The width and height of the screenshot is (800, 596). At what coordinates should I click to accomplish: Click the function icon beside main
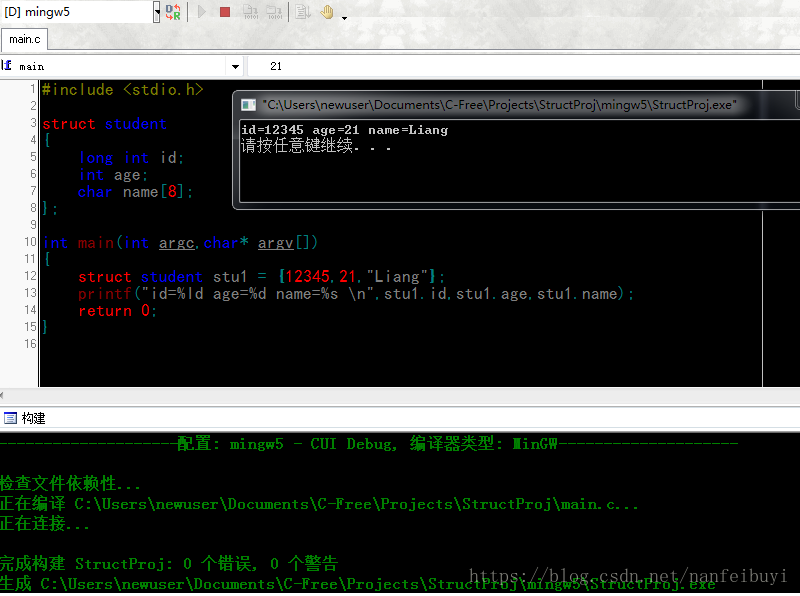click(x=7, y=66)
